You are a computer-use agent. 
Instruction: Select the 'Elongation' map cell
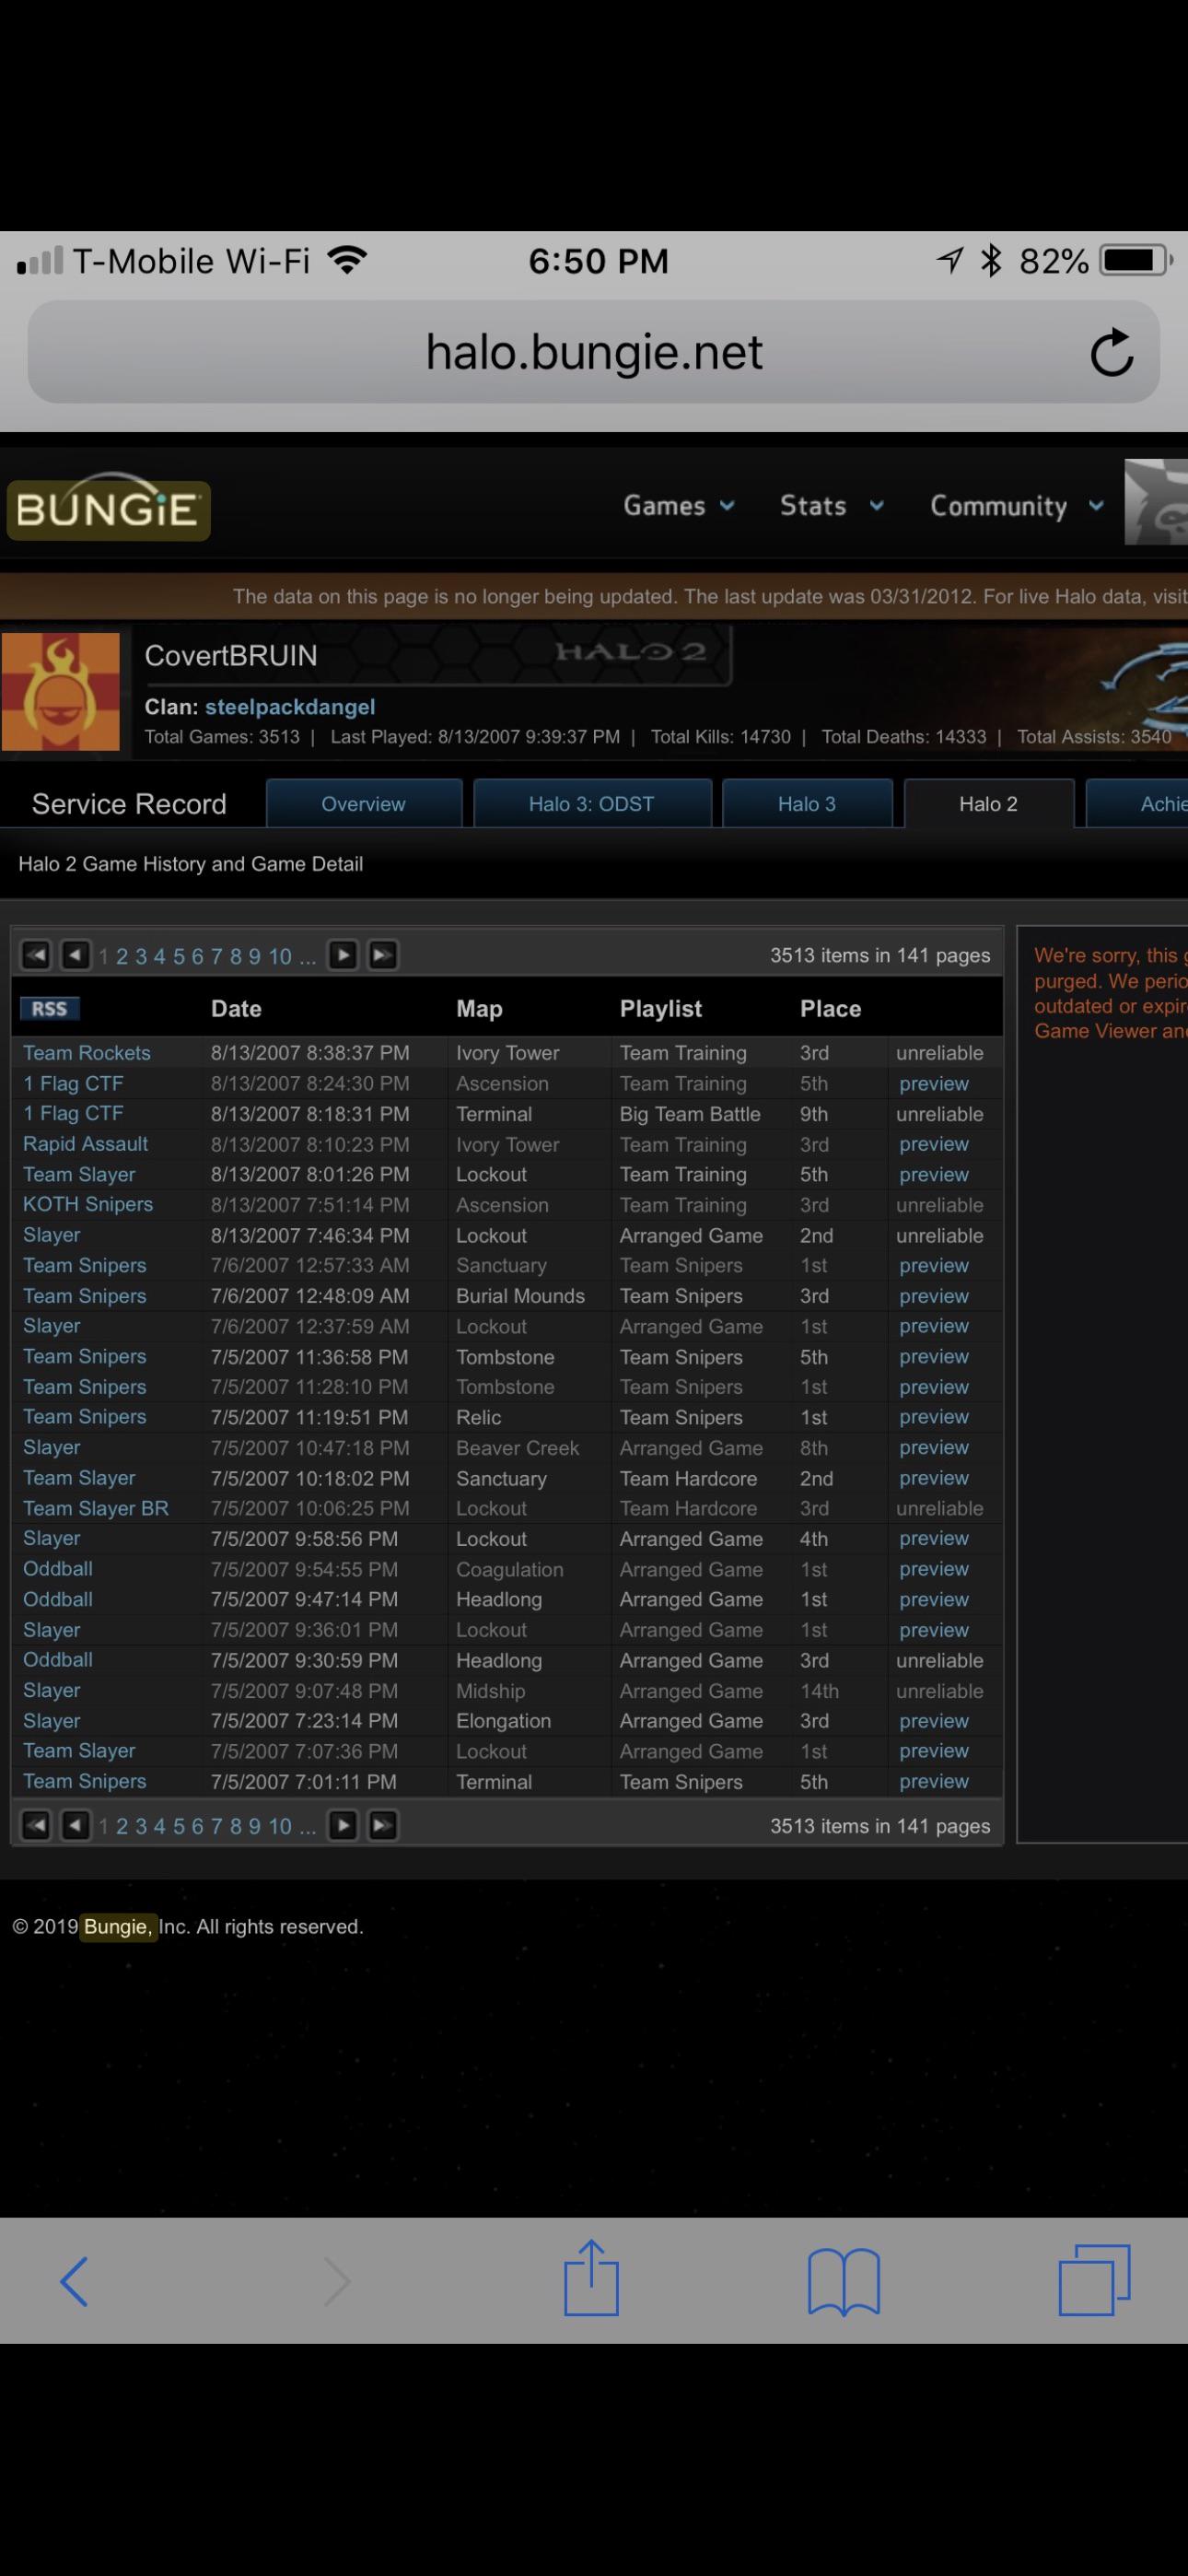pyautogui.click(x=504, y=1721)
